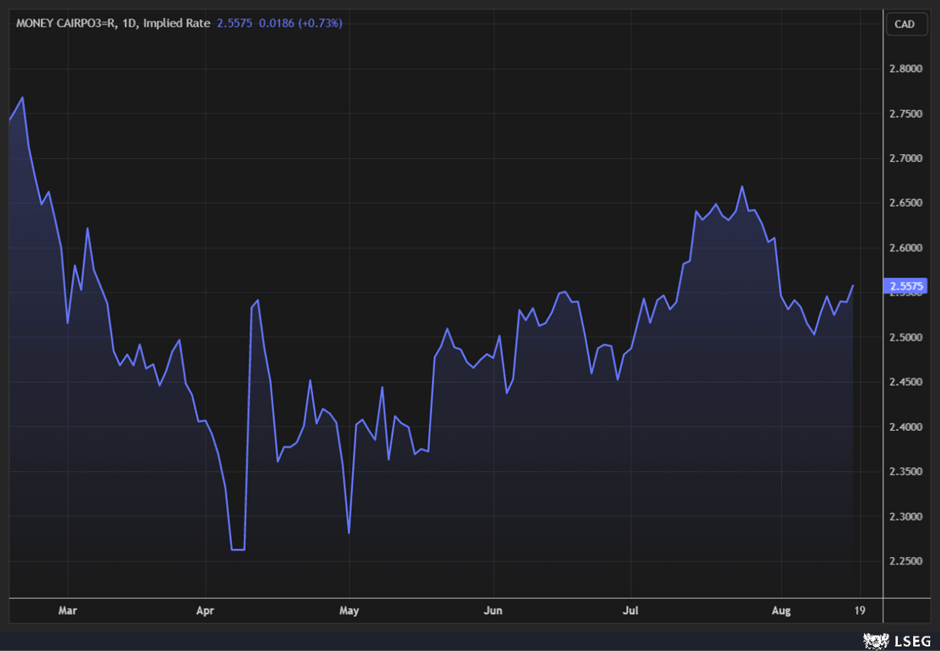Click the 2.7500 level on price axis
940x651 pixels.
pyautogui.click(x=905, y=114)
